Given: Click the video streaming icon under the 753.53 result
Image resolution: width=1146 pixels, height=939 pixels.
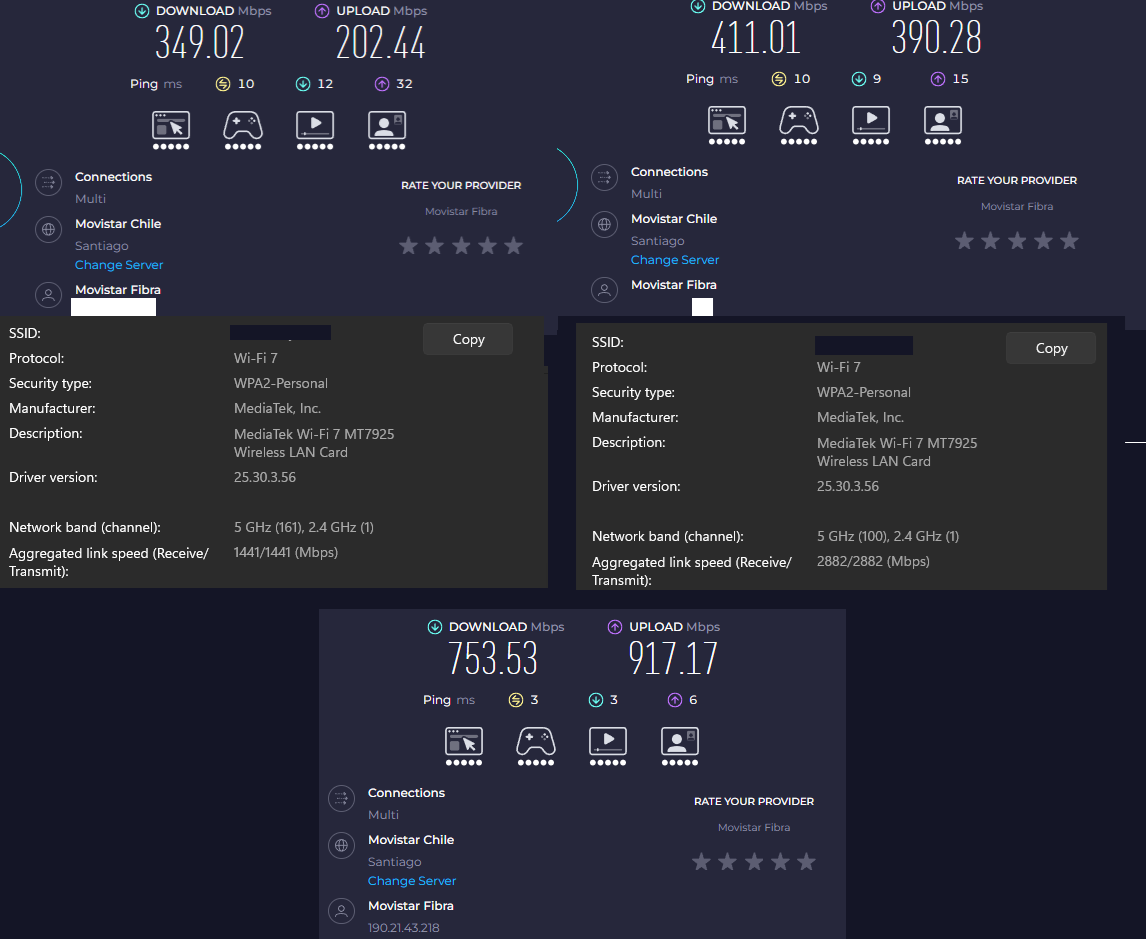Looking at the screenshot, I should point(608,741).
